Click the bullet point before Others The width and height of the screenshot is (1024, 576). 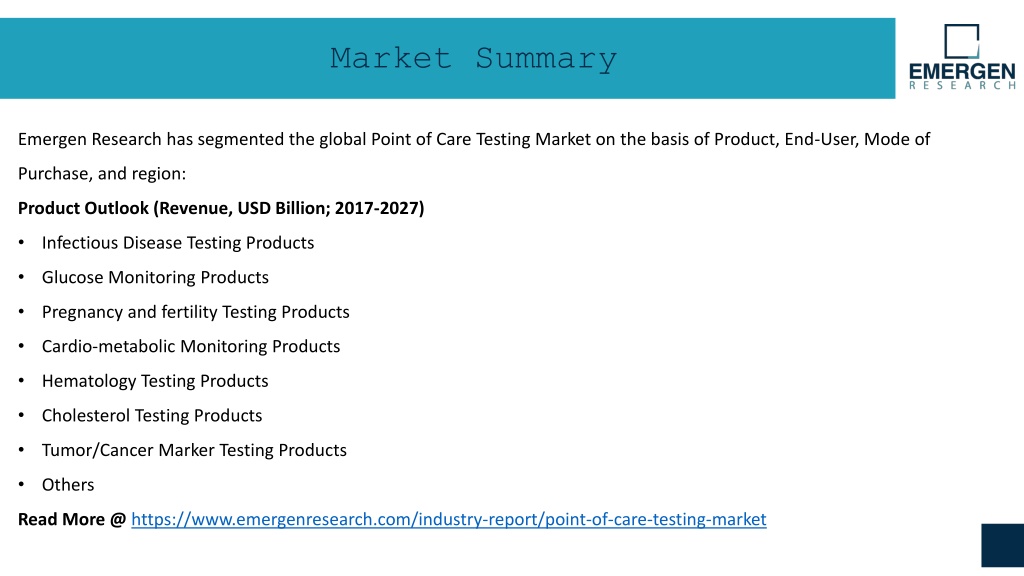pos(22,485)
